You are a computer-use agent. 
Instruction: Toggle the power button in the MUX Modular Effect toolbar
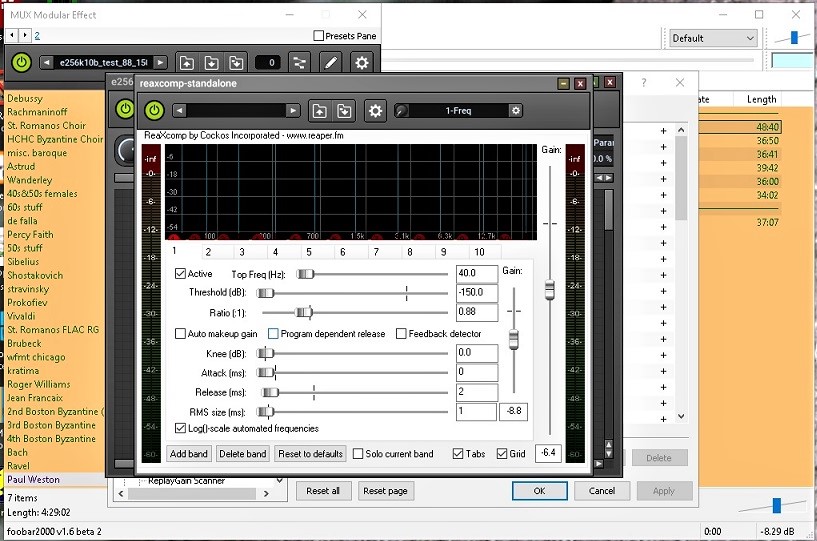click(x=21, y=63)
